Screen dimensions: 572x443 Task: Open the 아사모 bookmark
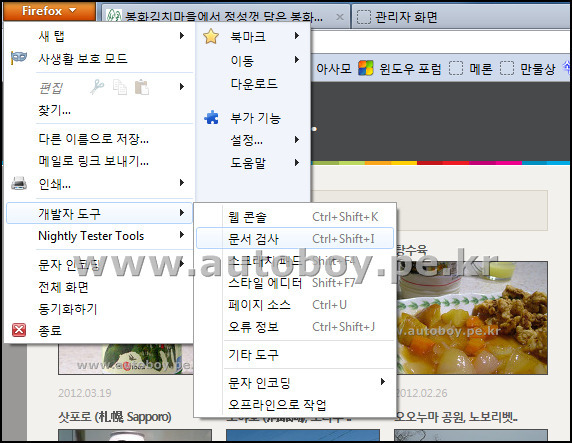point(333,68)
